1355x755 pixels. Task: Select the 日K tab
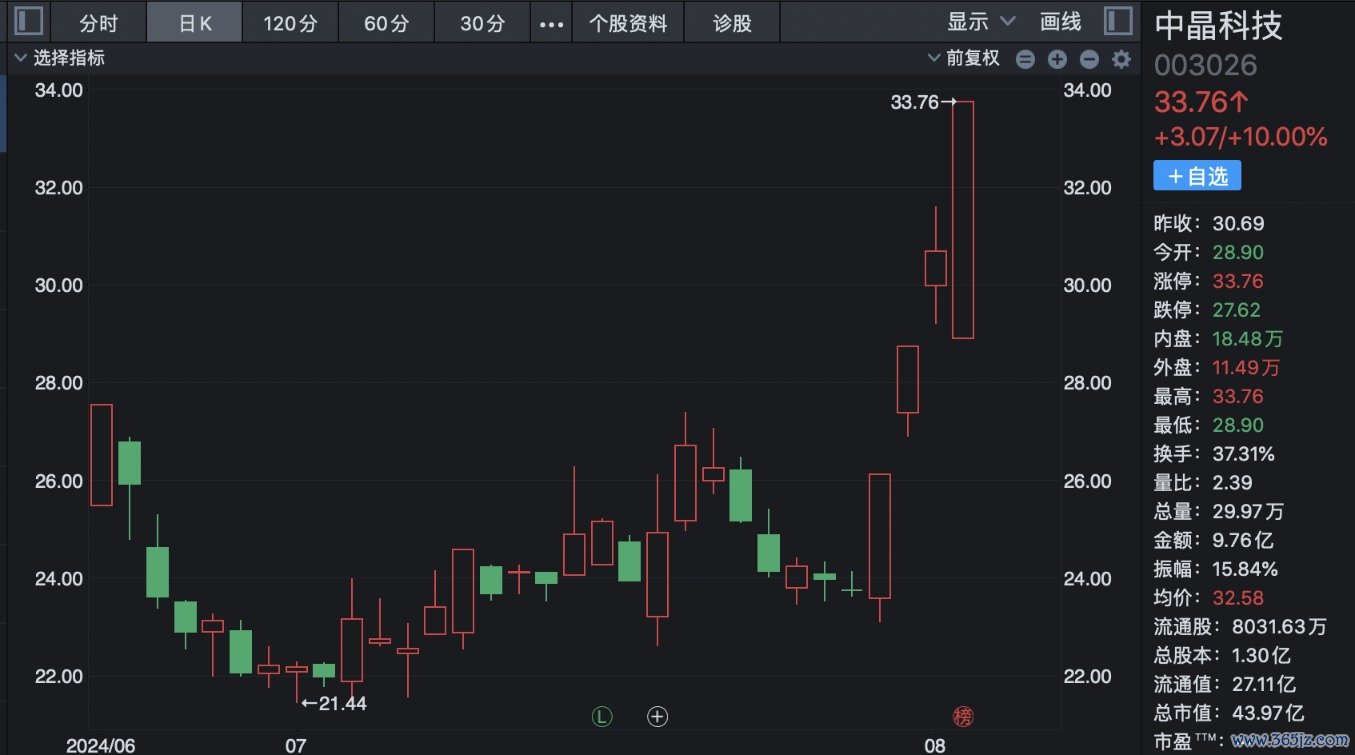[195, 23]
